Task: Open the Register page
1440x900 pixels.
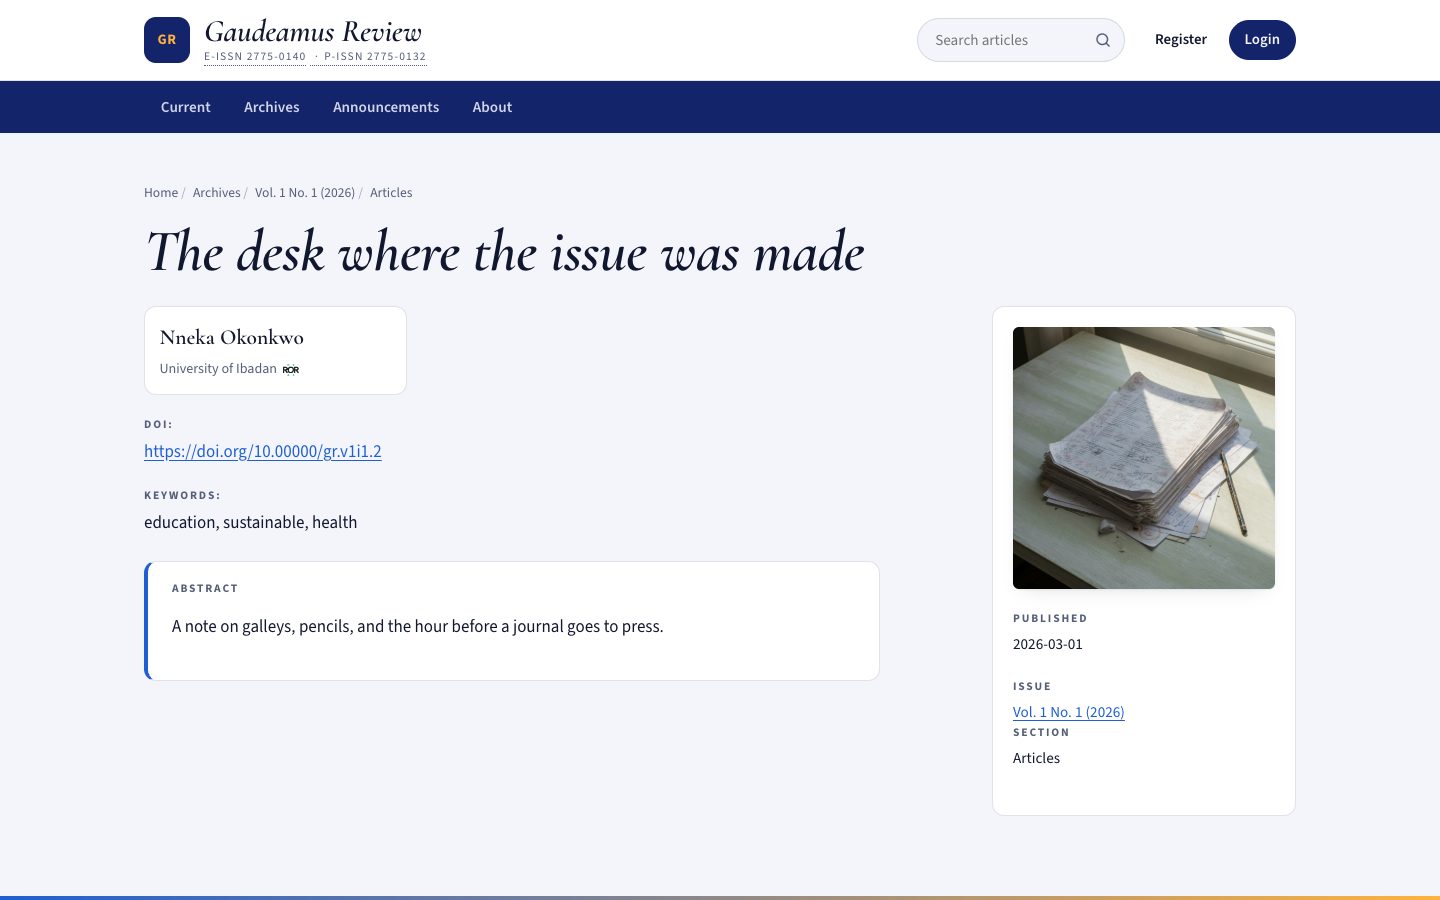Action: tap(1180, 40)
